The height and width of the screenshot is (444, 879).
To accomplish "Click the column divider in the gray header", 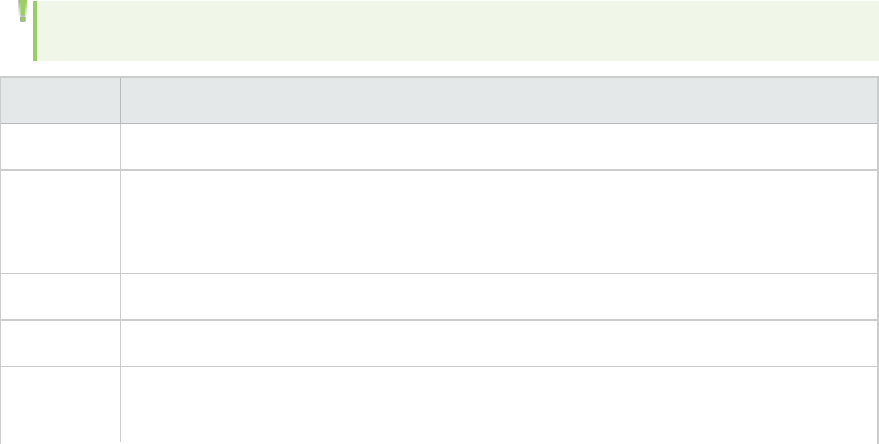I will (x=121, y=108).
